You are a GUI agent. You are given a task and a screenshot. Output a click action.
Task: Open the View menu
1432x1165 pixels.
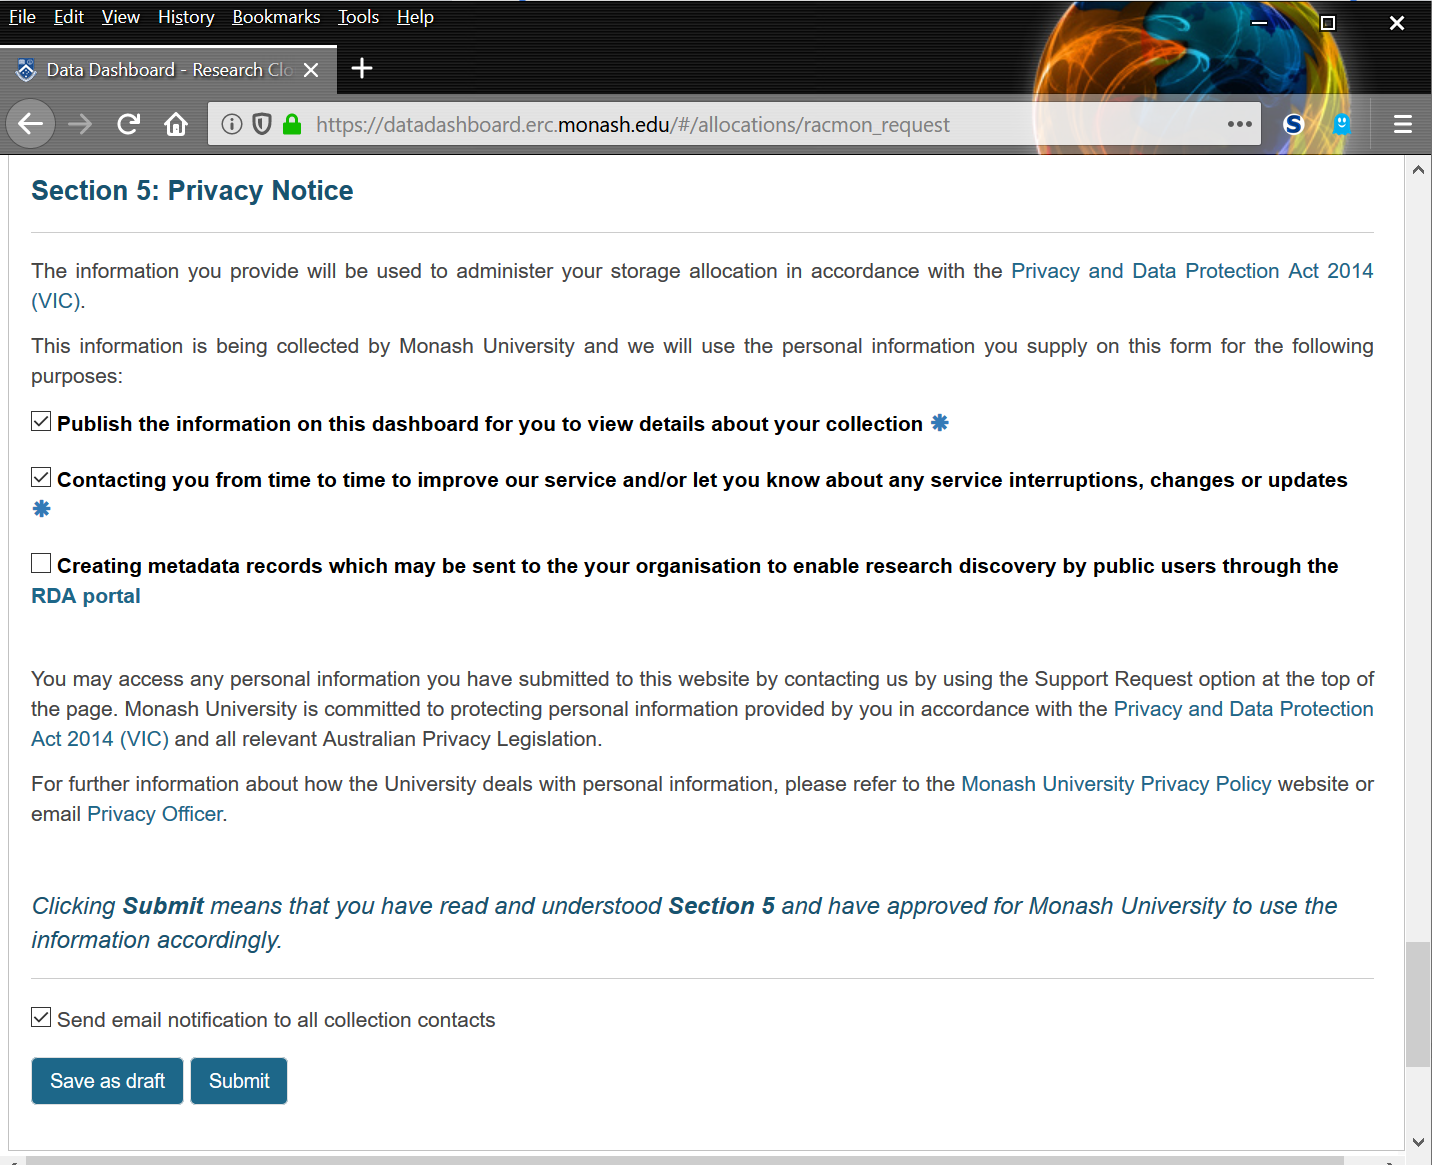121,17
